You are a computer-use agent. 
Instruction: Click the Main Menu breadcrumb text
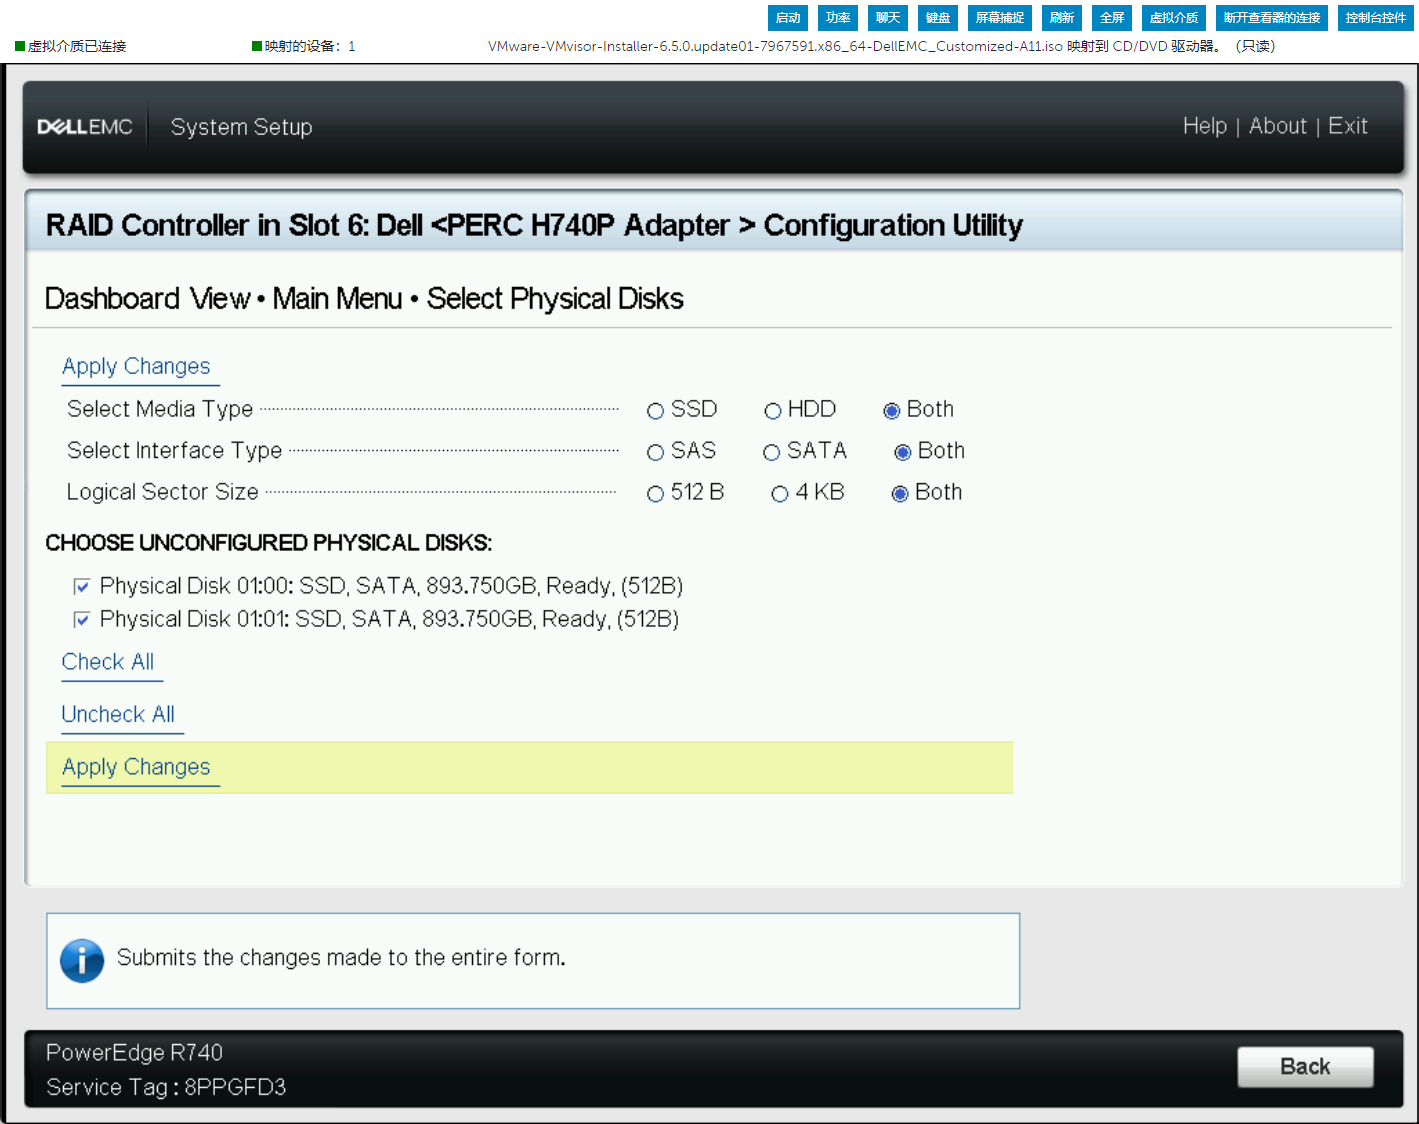coord(337,299)
